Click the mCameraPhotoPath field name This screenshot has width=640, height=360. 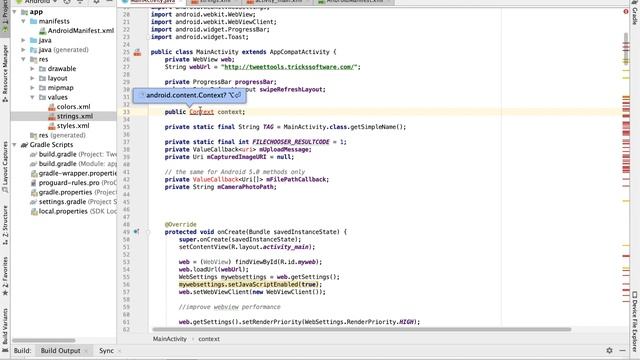[x=245, y=187]
